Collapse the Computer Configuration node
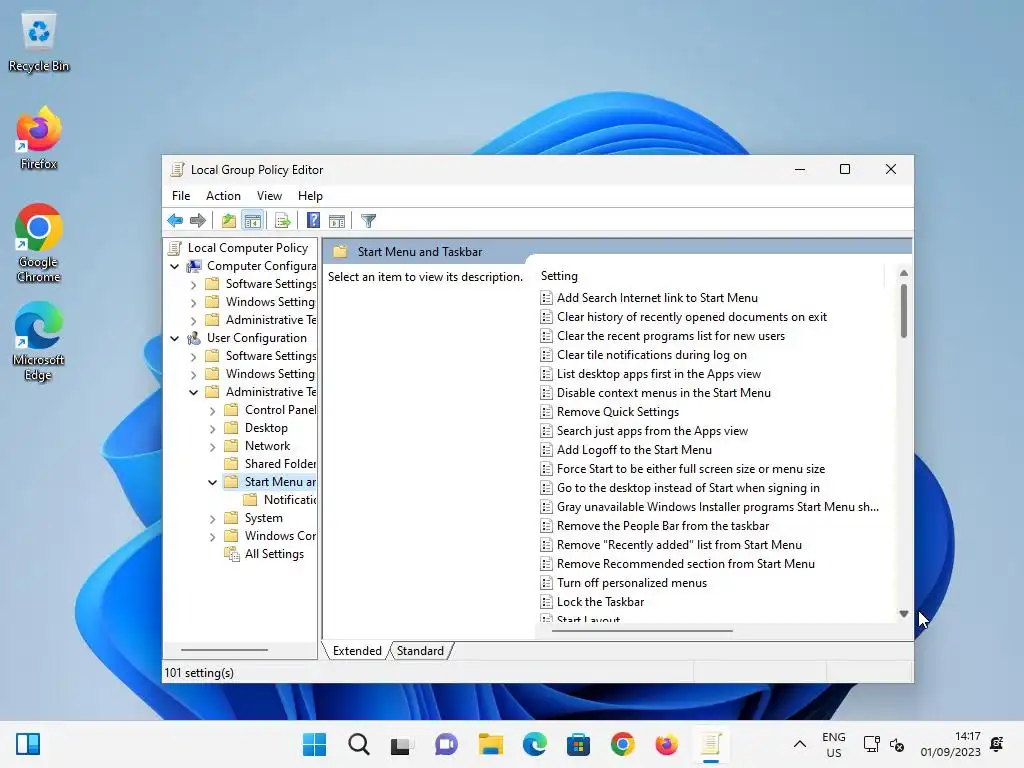Viewport: 1024px width, 768px height. tap(174, 266)
